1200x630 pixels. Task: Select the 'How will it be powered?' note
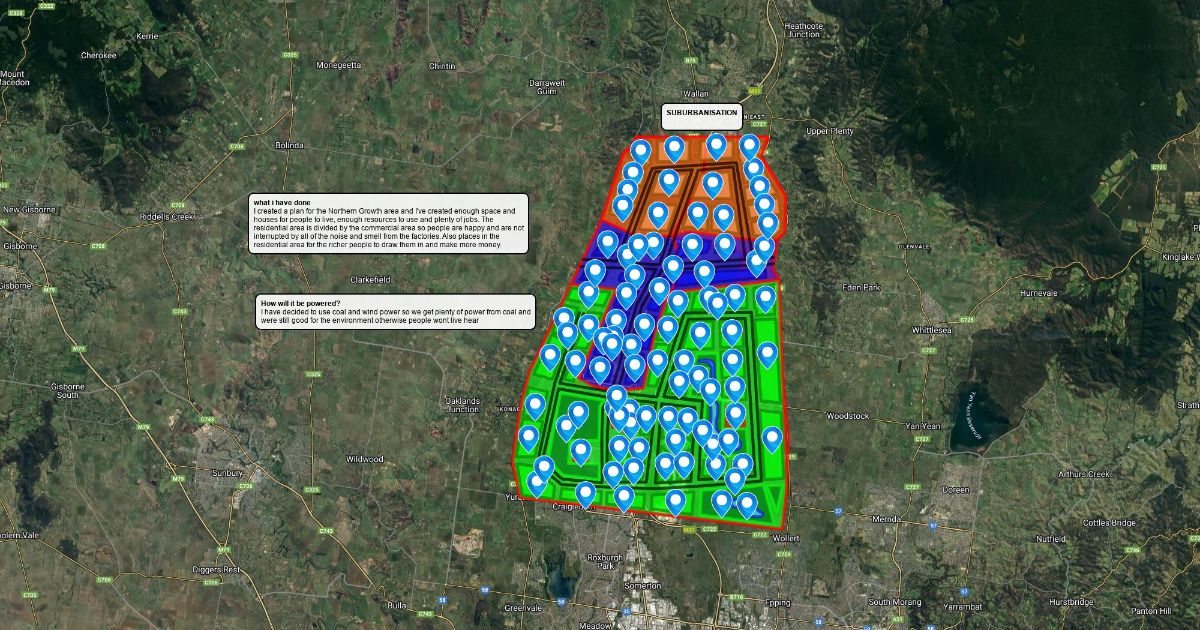[395, 312]
